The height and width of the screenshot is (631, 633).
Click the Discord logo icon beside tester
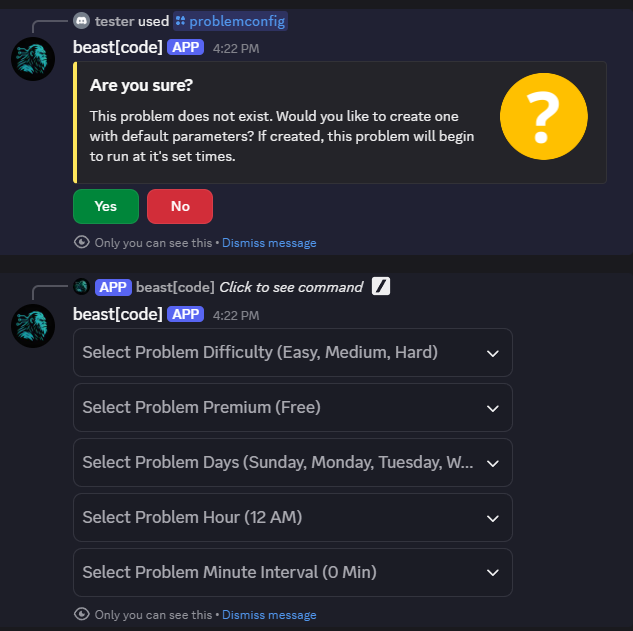point(82,21)
